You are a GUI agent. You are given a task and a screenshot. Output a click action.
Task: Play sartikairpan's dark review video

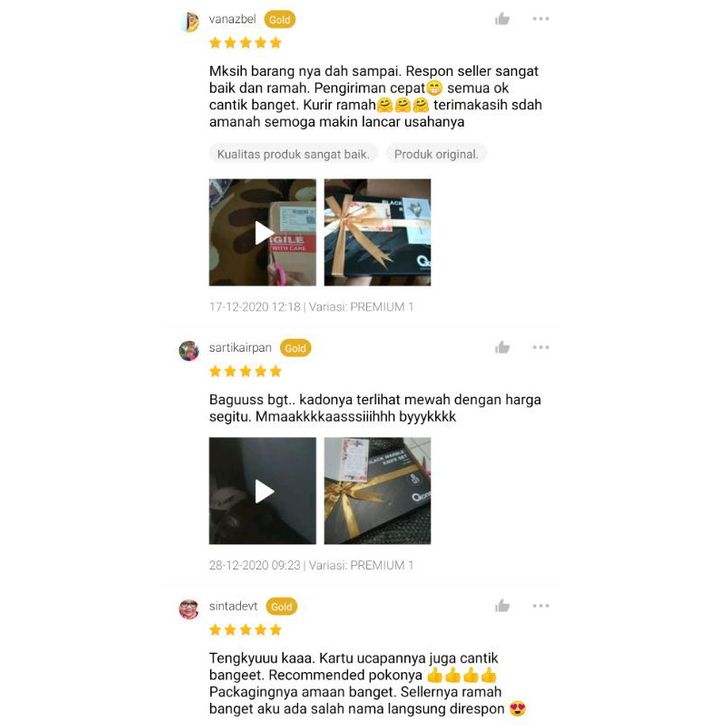(263, 491)
